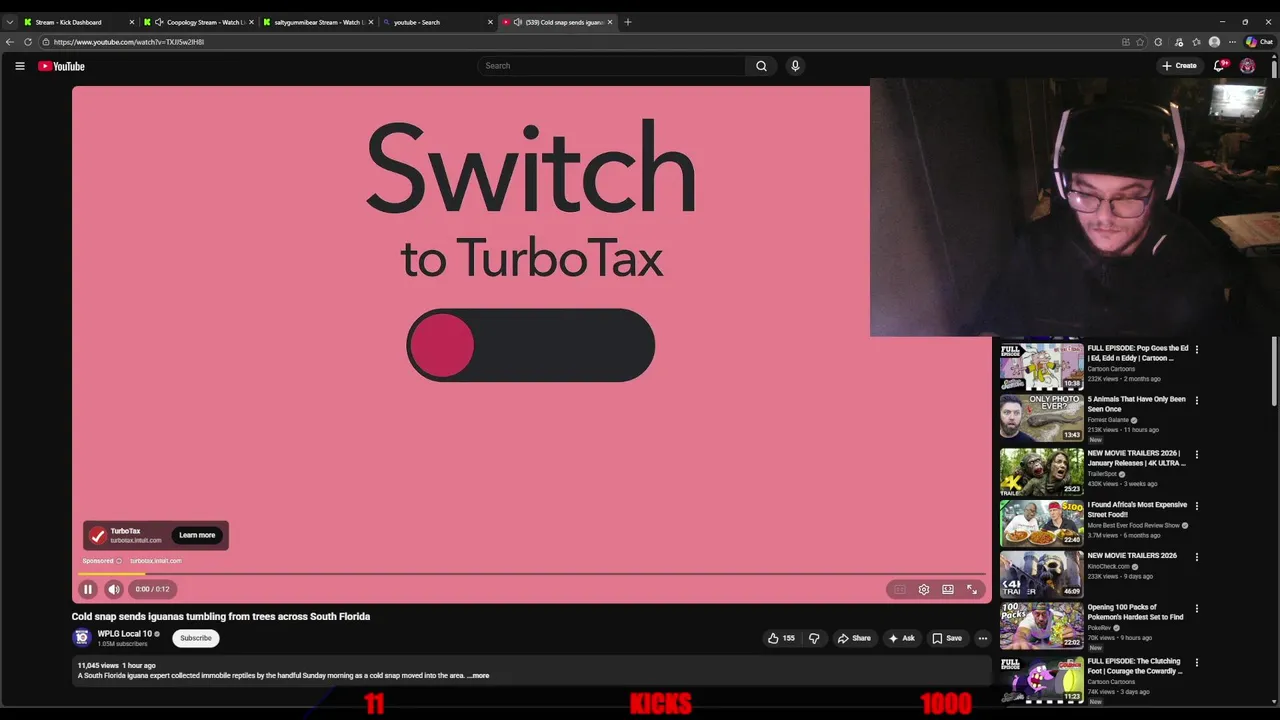Open the January Releases 4K trailers thumbnail
1280x720 pixels.
pos(1042,472)
